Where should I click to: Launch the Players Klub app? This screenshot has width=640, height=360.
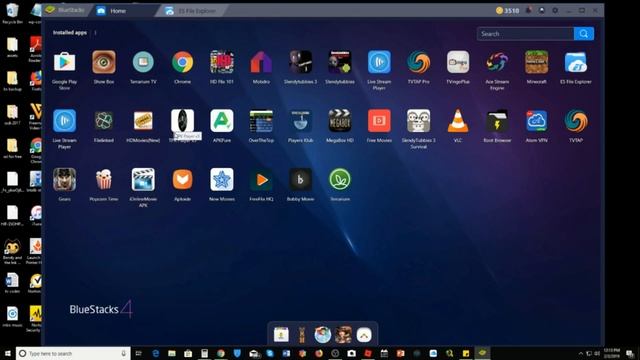click(x=300, y=121)
